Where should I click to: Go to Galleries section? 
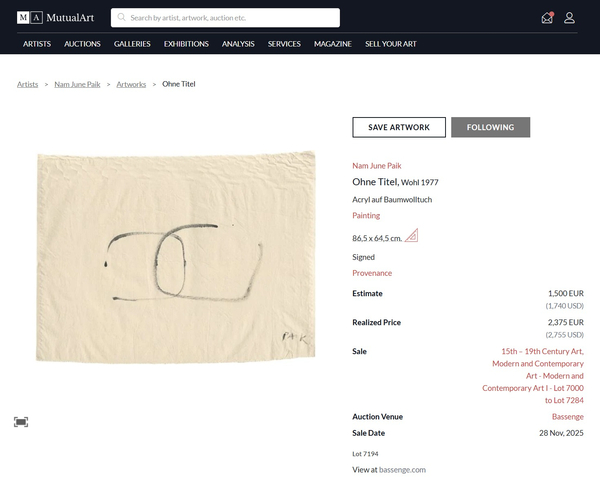point(132,44)
